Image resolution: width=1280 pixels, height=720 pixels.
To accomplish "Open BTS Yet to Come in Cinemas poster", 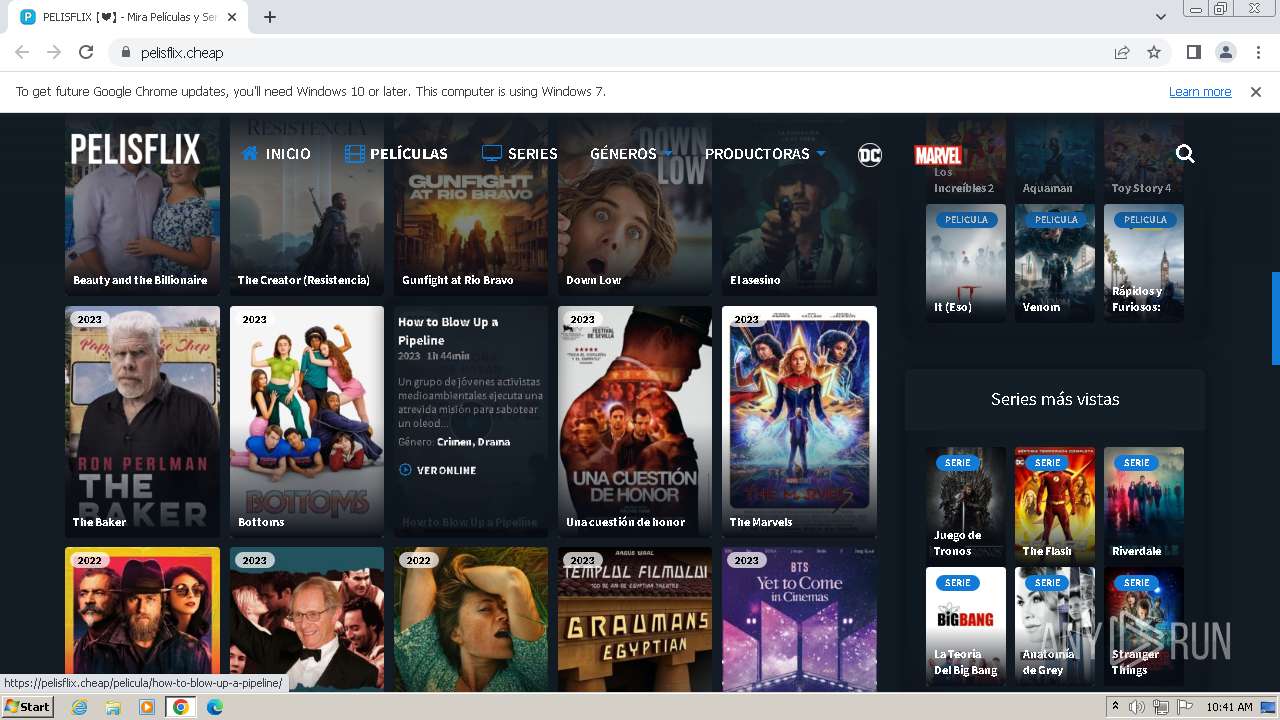I will tap(799, 619).
